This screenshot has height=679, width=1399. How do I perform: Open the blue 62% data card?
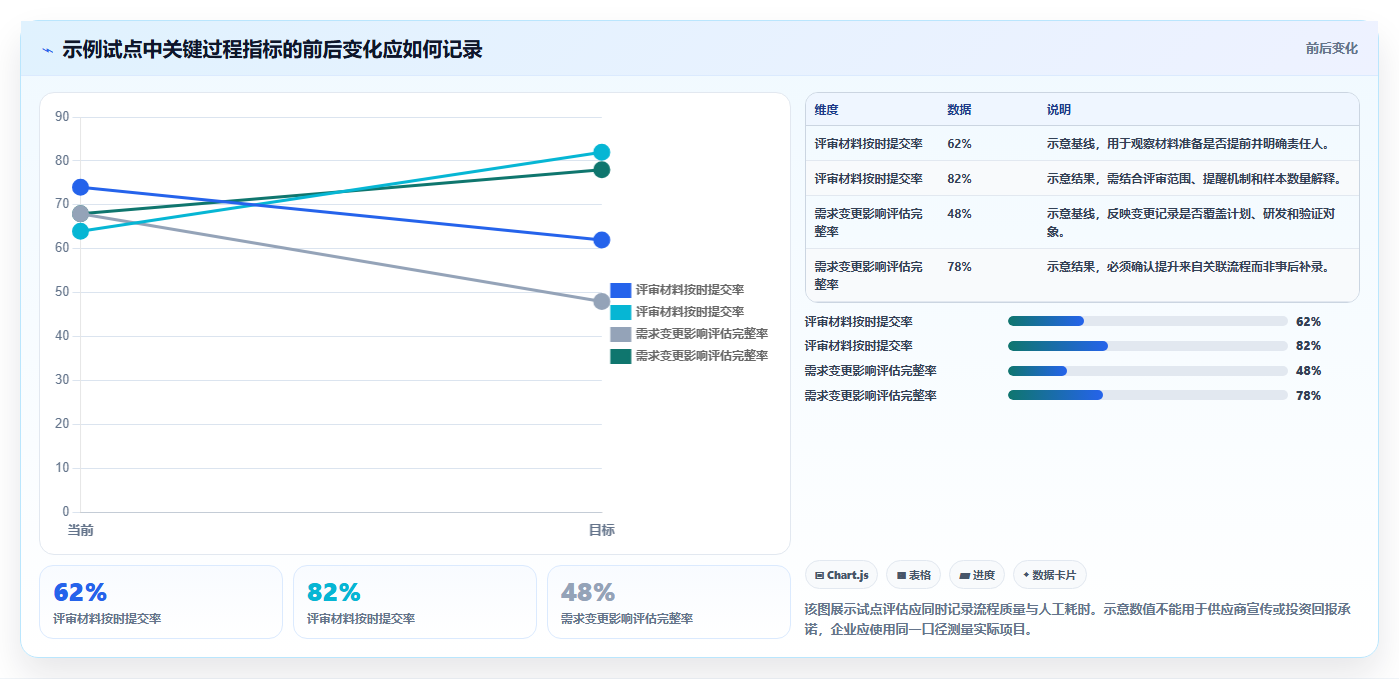tap(161, 602)
